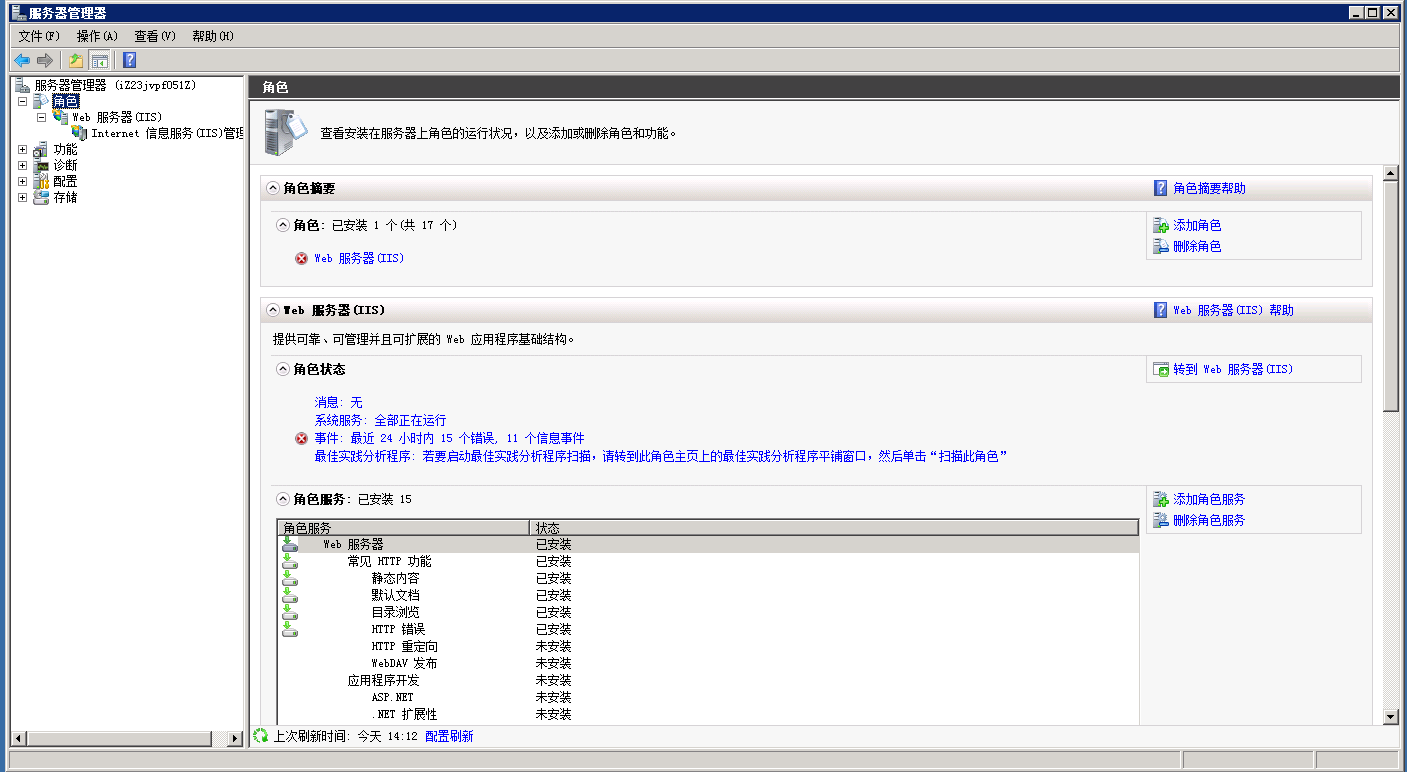Select the ASP.NET row in role services

(x=708, y=697)
